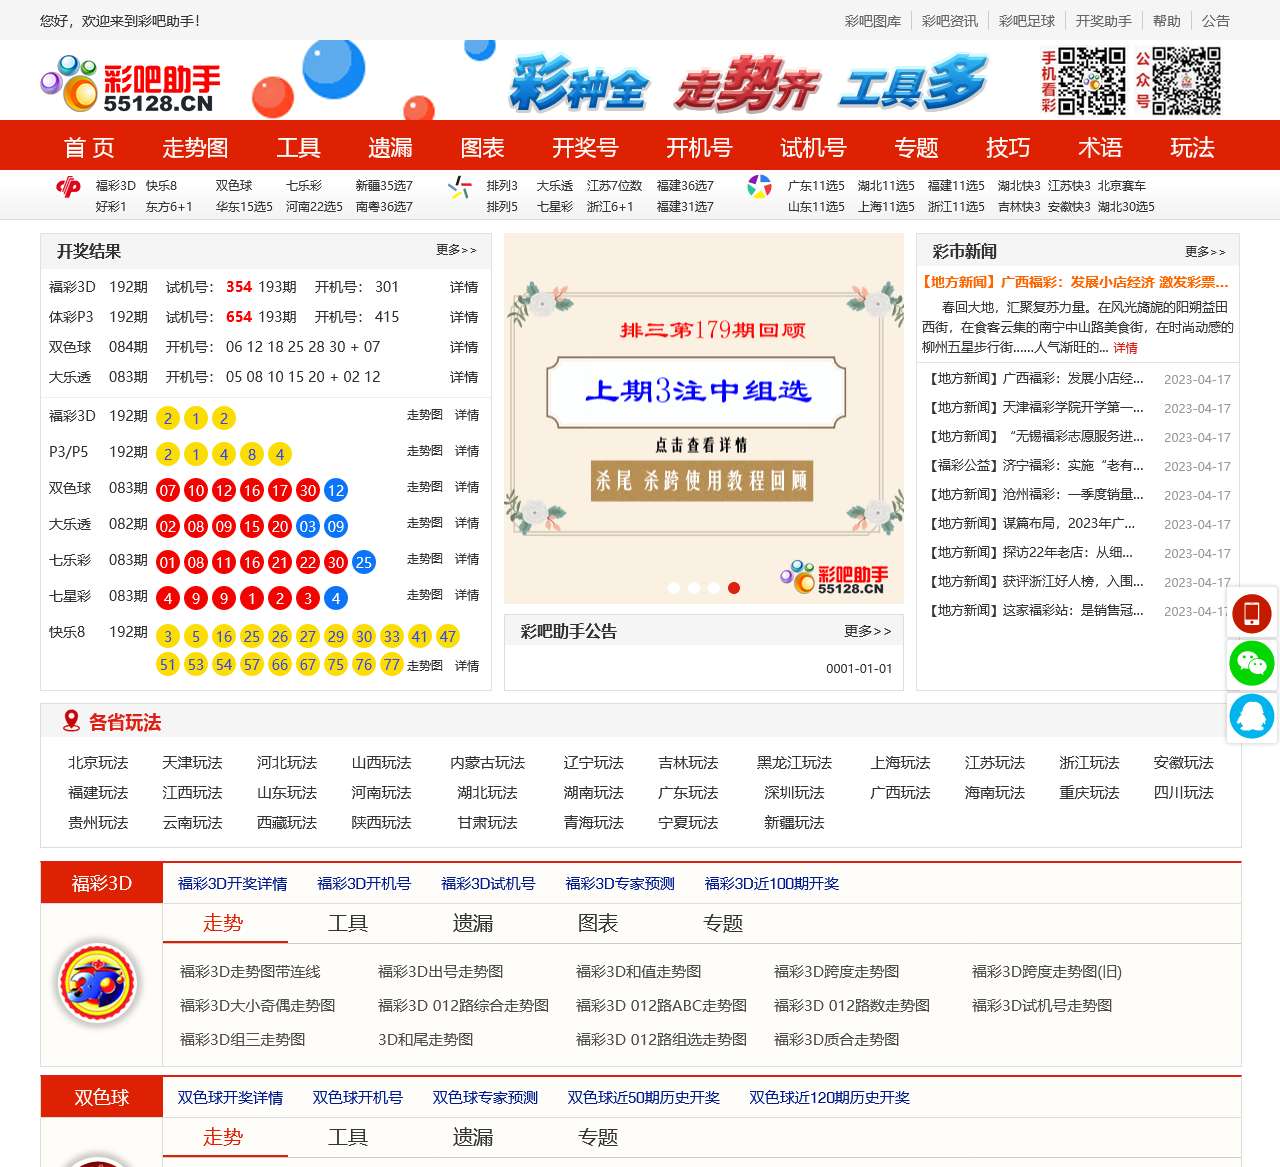Click the 0001-01-01 date in 公告 panel
The width and height of the screenshot is (1280, 1167).
pos(859,669)
